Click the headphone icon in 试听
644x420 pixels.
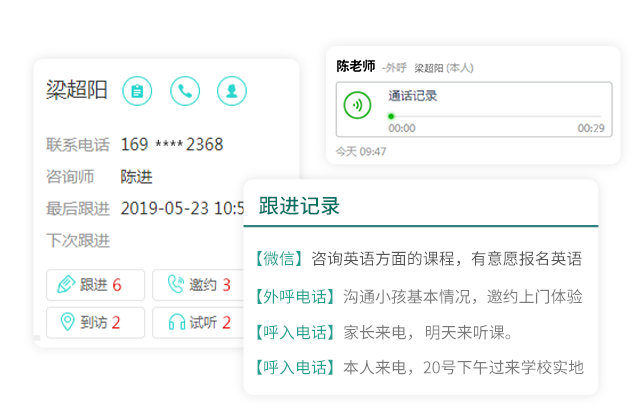pos(177,322)
